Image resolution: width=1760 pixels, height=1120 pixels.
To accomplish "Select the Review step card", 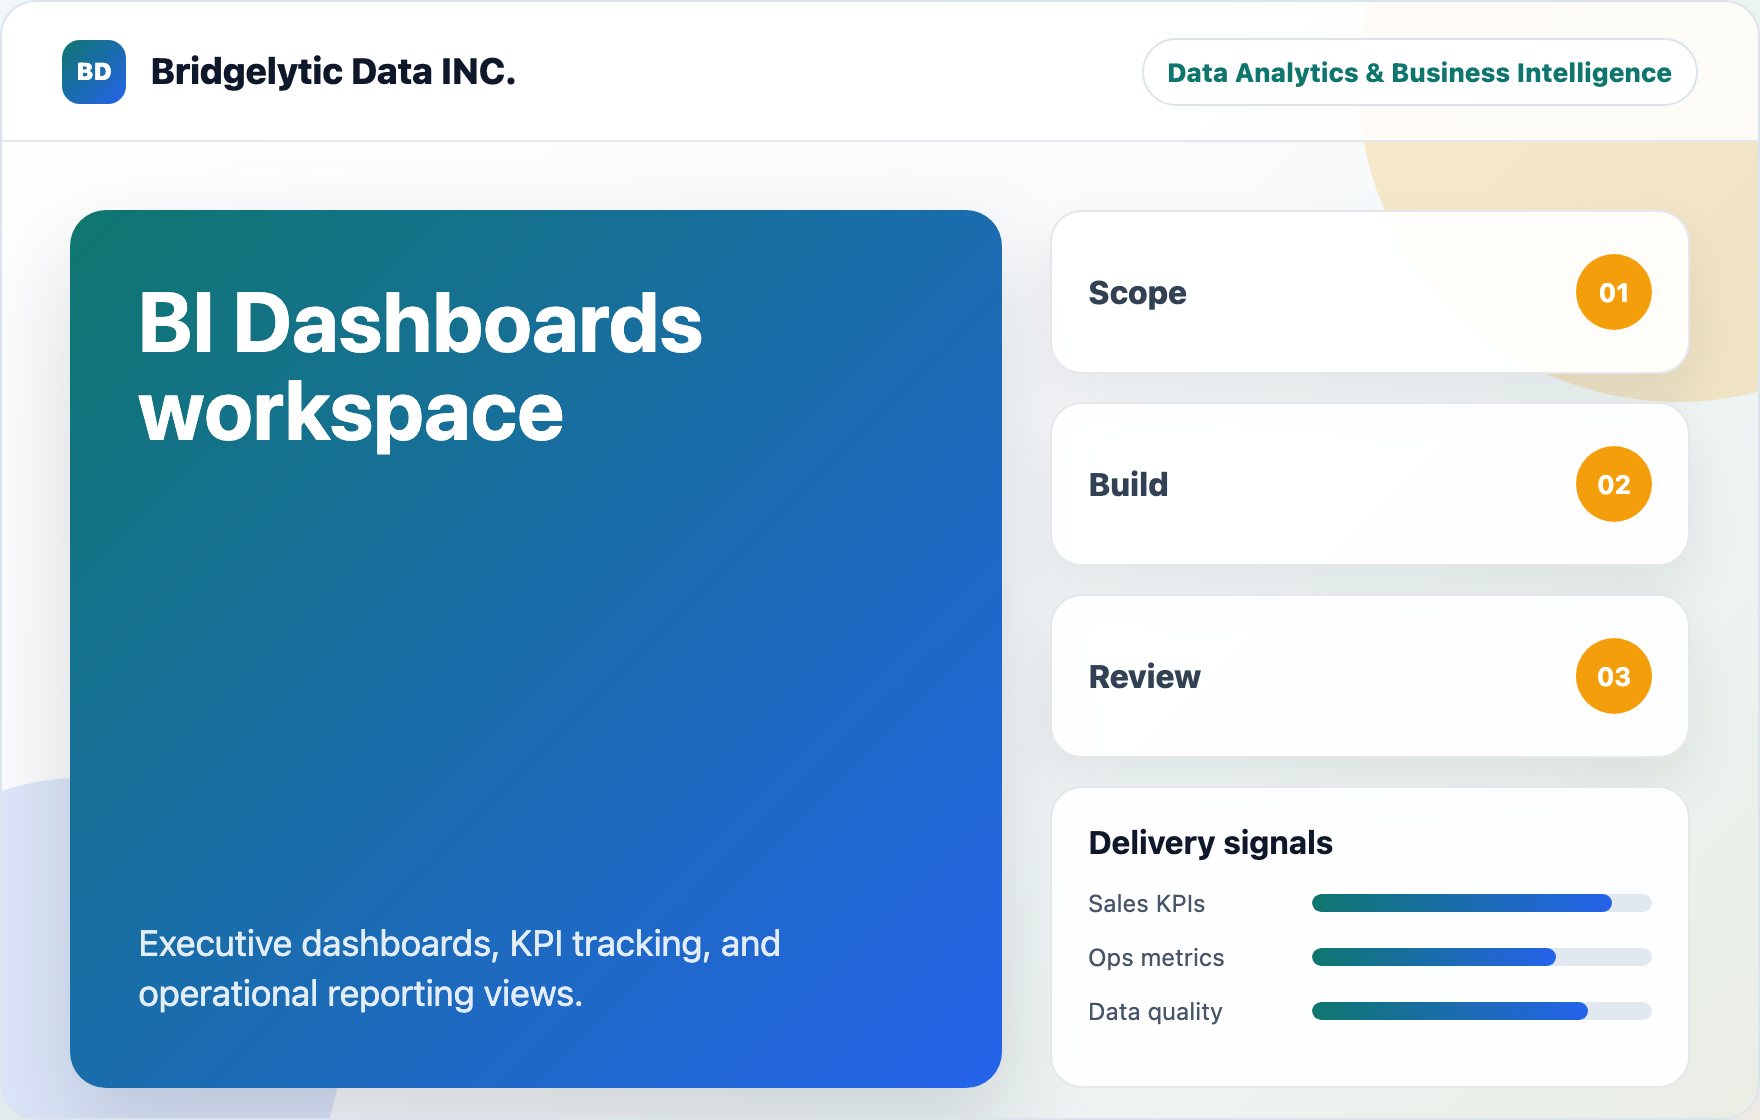I will pos(1370,676).
